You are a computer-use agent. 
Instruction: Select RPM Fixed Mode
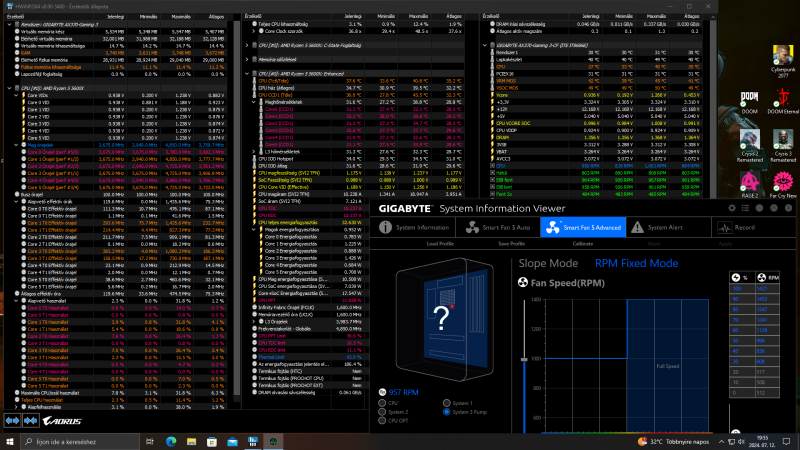(x=636, y=263)
